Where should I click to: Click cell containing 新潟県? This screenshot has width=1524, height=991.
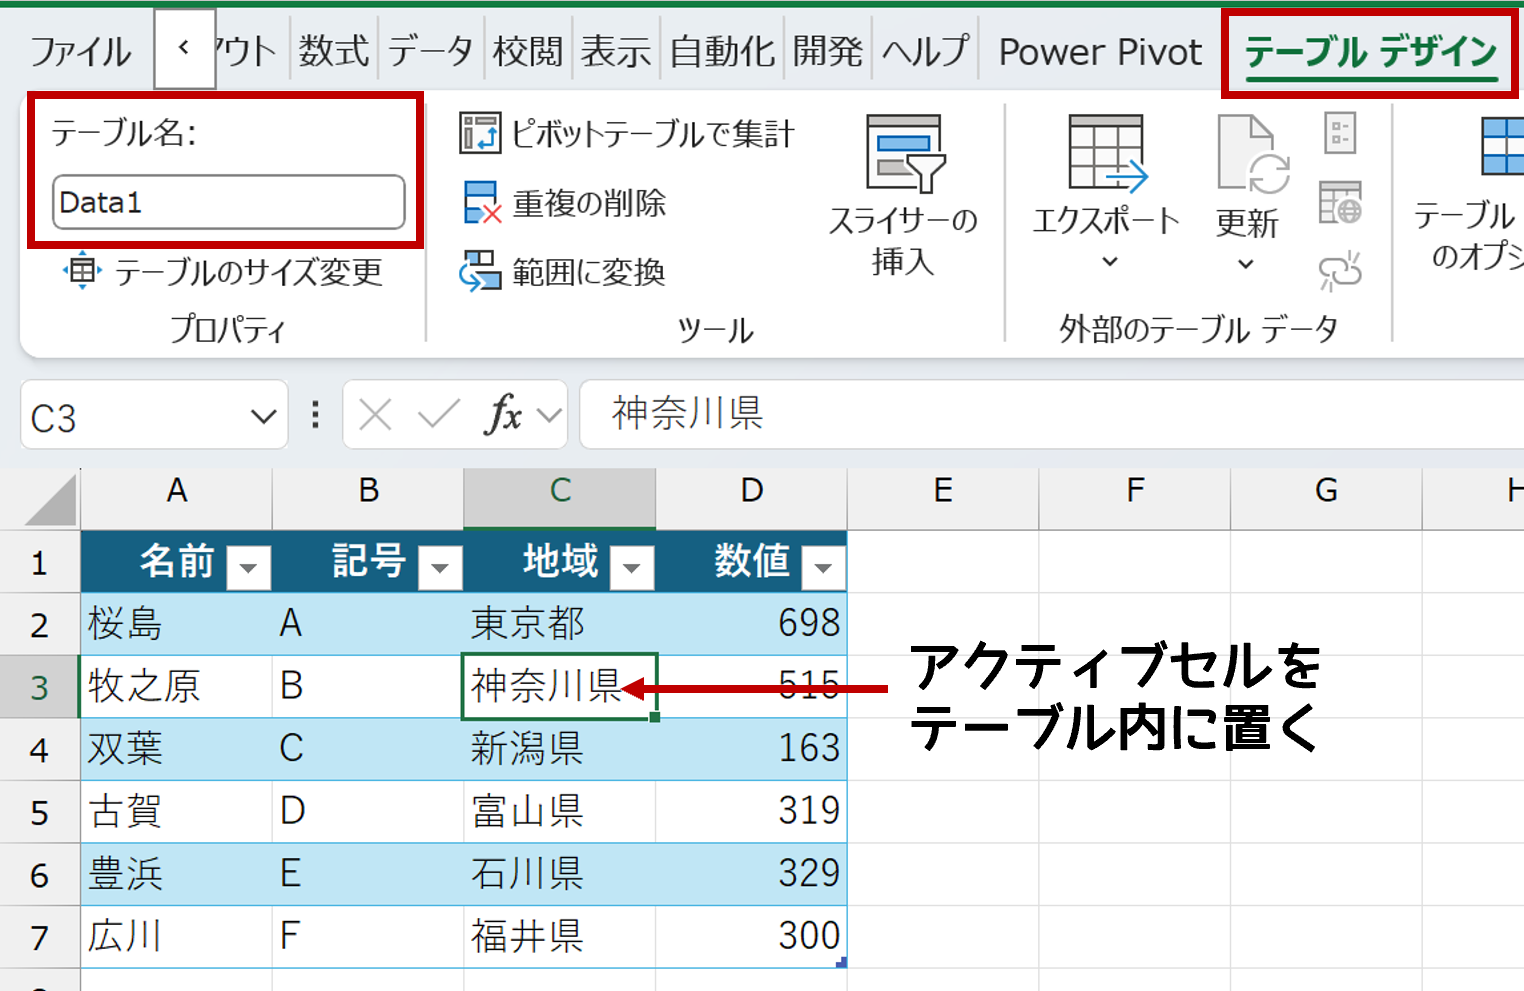(560, 749)
